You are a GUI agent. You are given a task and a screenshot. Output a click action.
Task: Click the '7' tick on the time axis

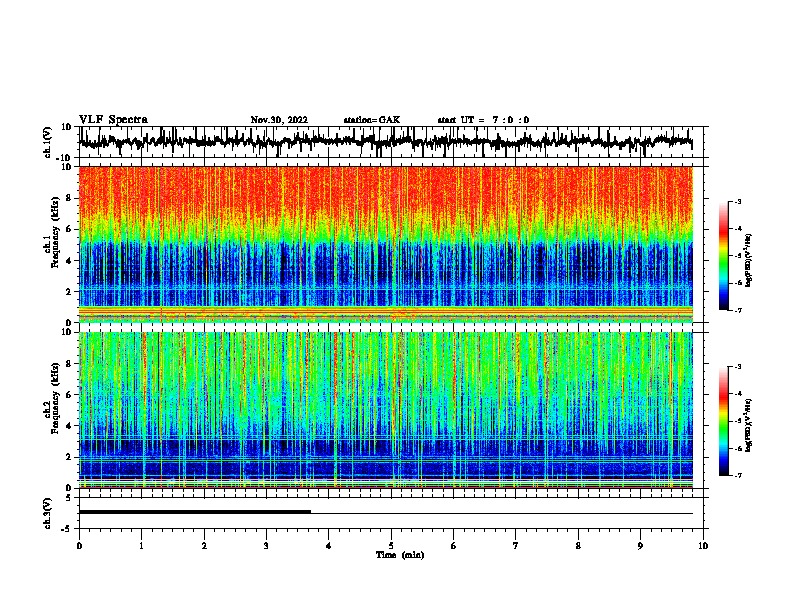coord(516,546)
